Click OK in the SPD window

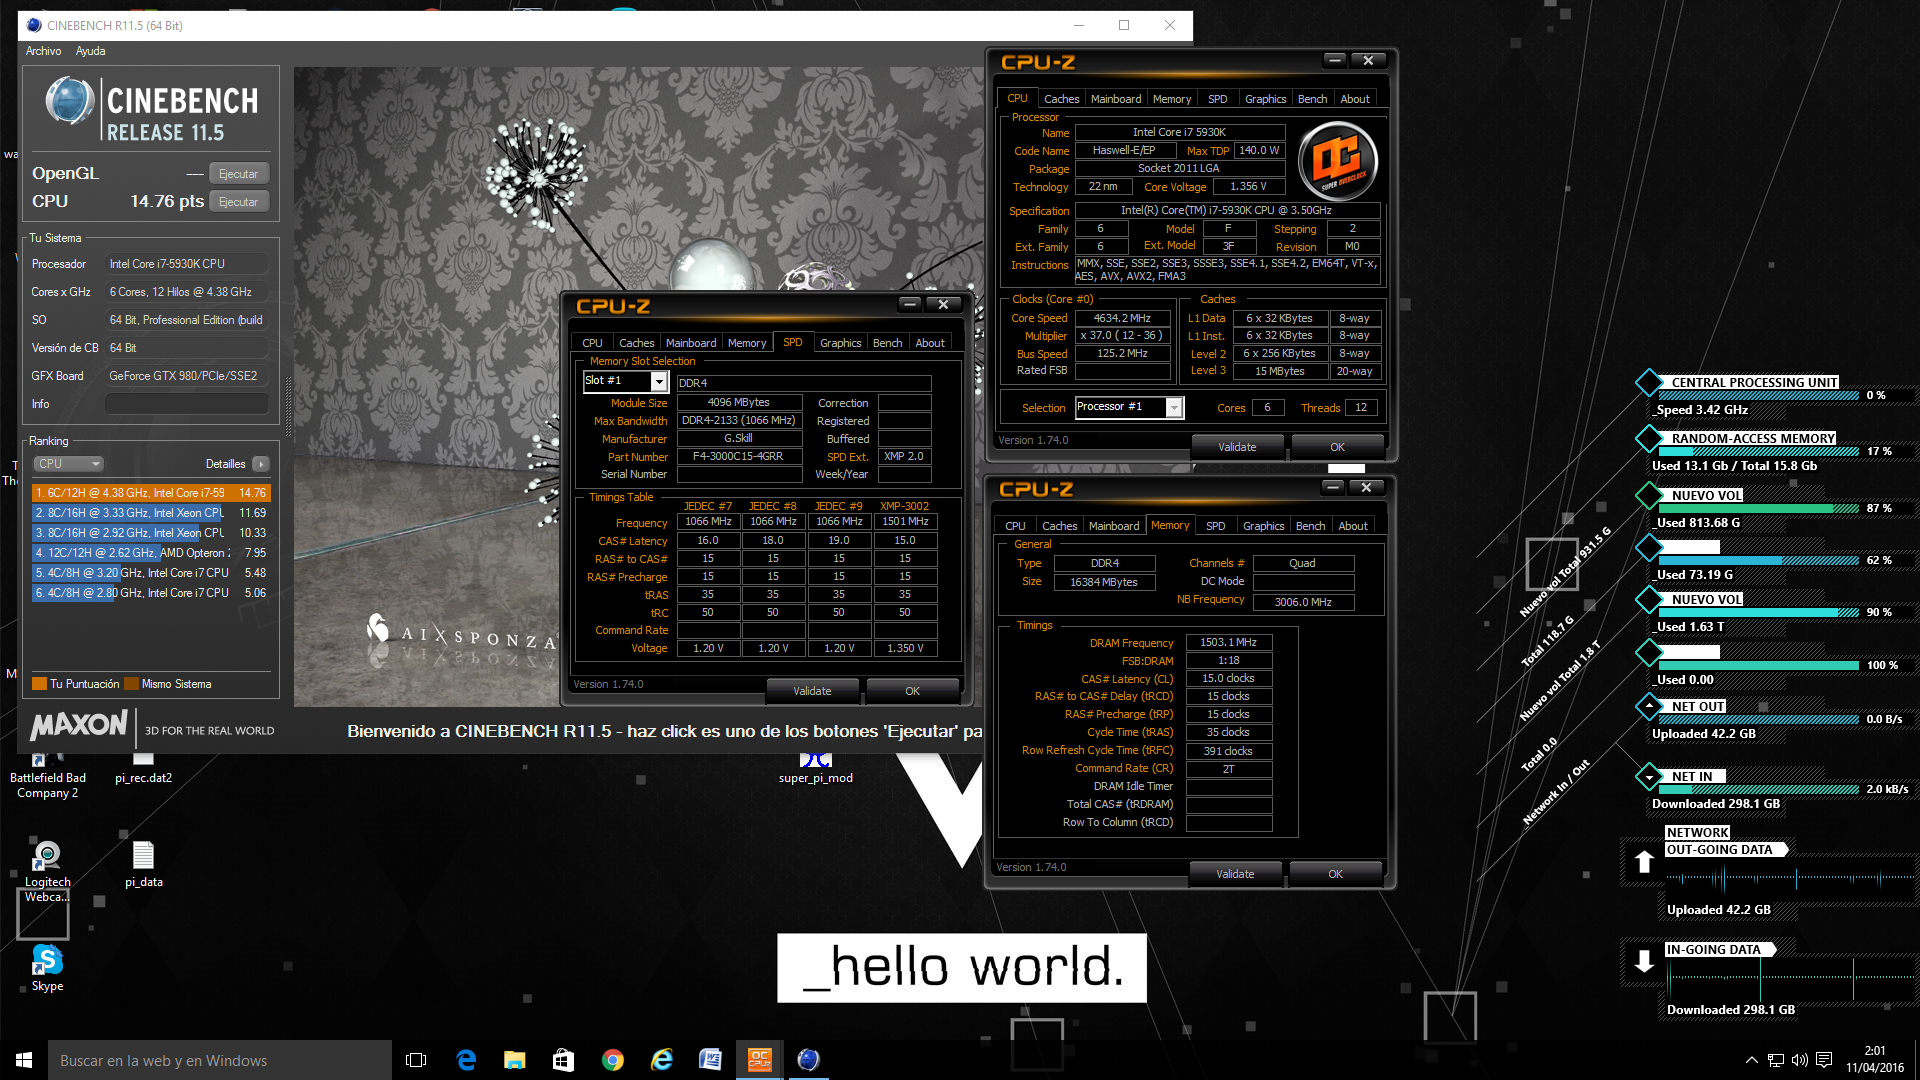coord(912,691)
